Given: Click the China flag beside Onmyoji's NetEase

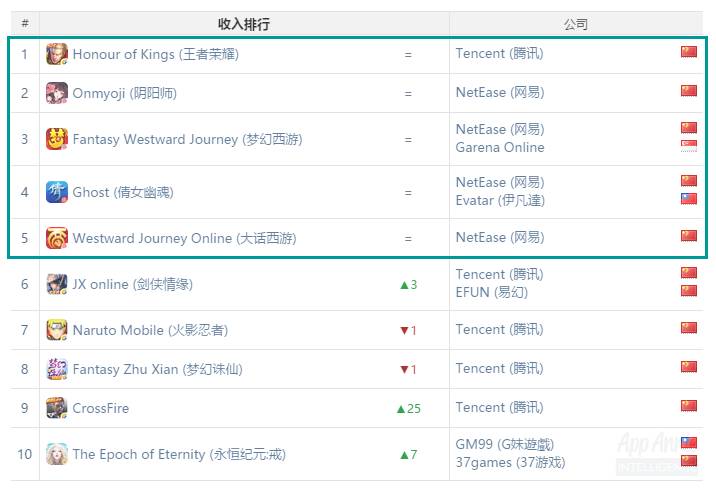Looking at the screenshot, I should coord(689,91).
